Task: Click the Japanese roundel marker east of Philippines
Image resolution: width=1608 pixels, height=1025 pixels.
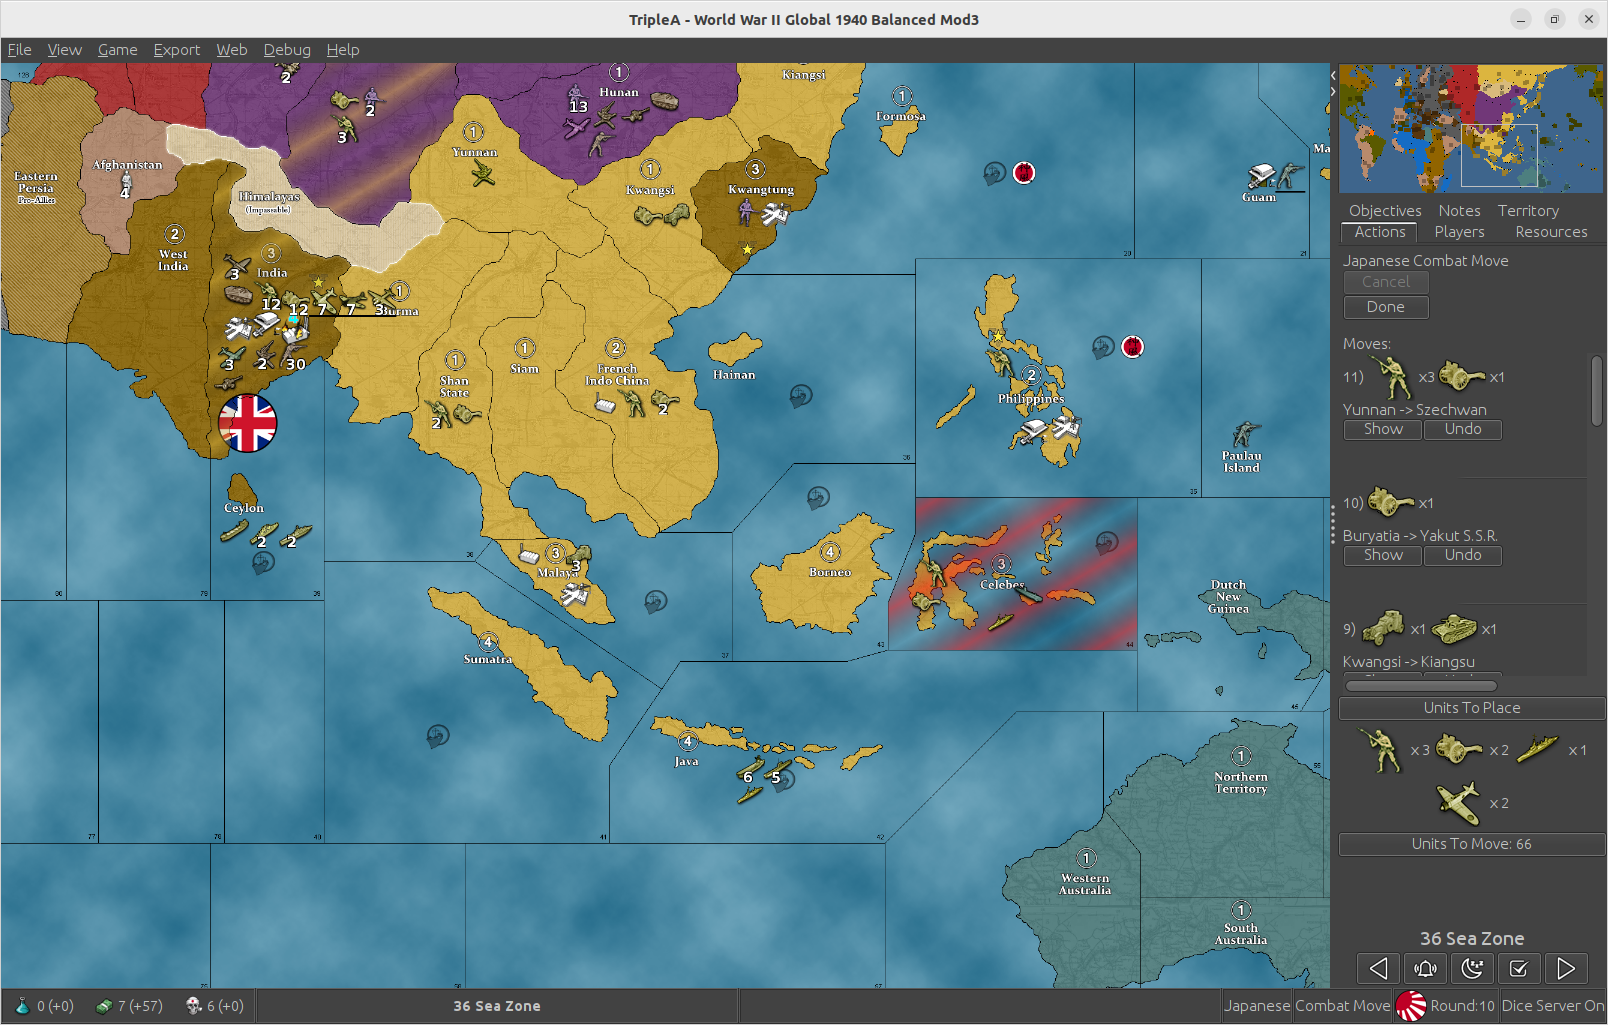Action: coord(1132,347)
